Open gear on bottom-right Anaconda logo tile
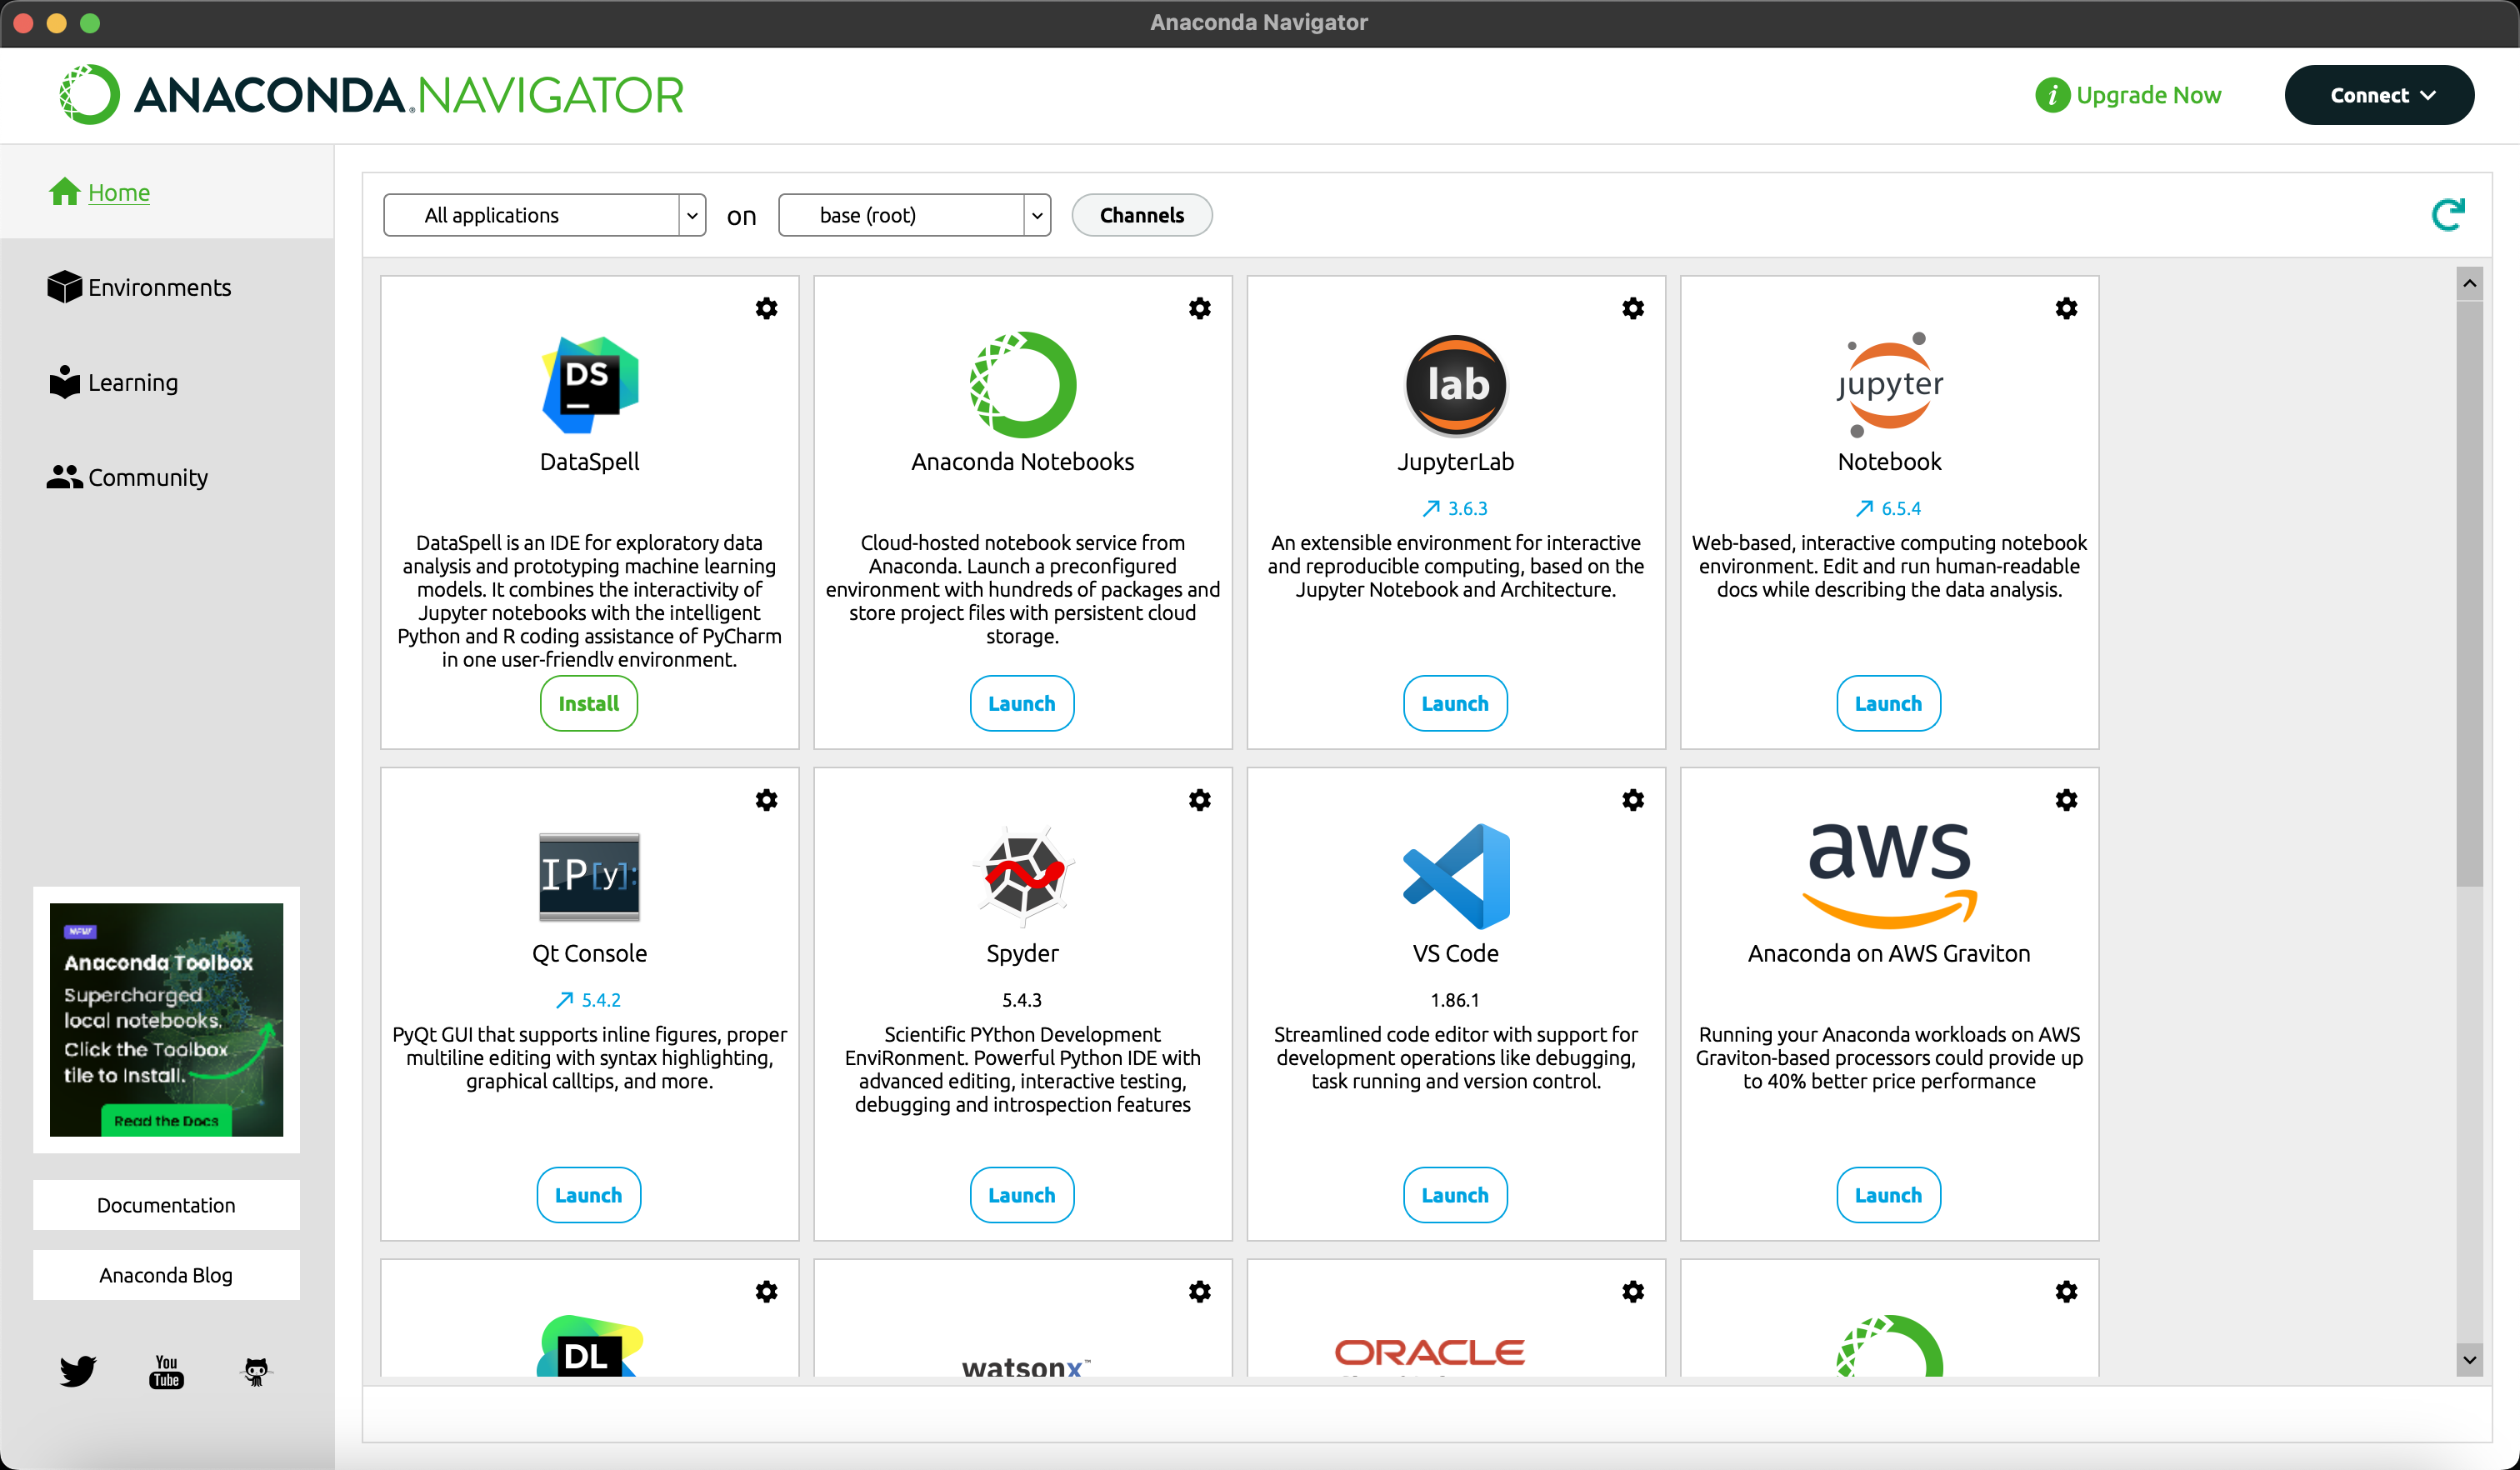This screenshot has height=1470, width=2520. pyautogui.click(x=2066, y=1291)
